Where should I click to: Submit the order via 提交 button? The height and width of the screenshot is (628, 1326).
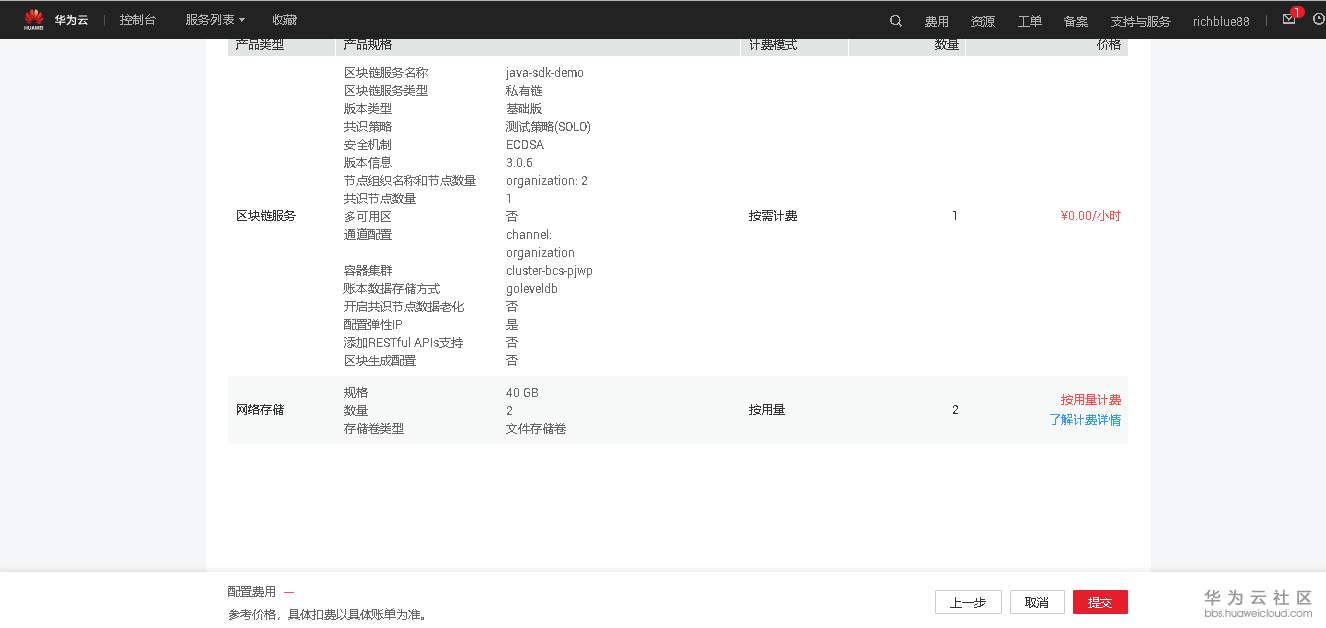tap(1100, 602)
